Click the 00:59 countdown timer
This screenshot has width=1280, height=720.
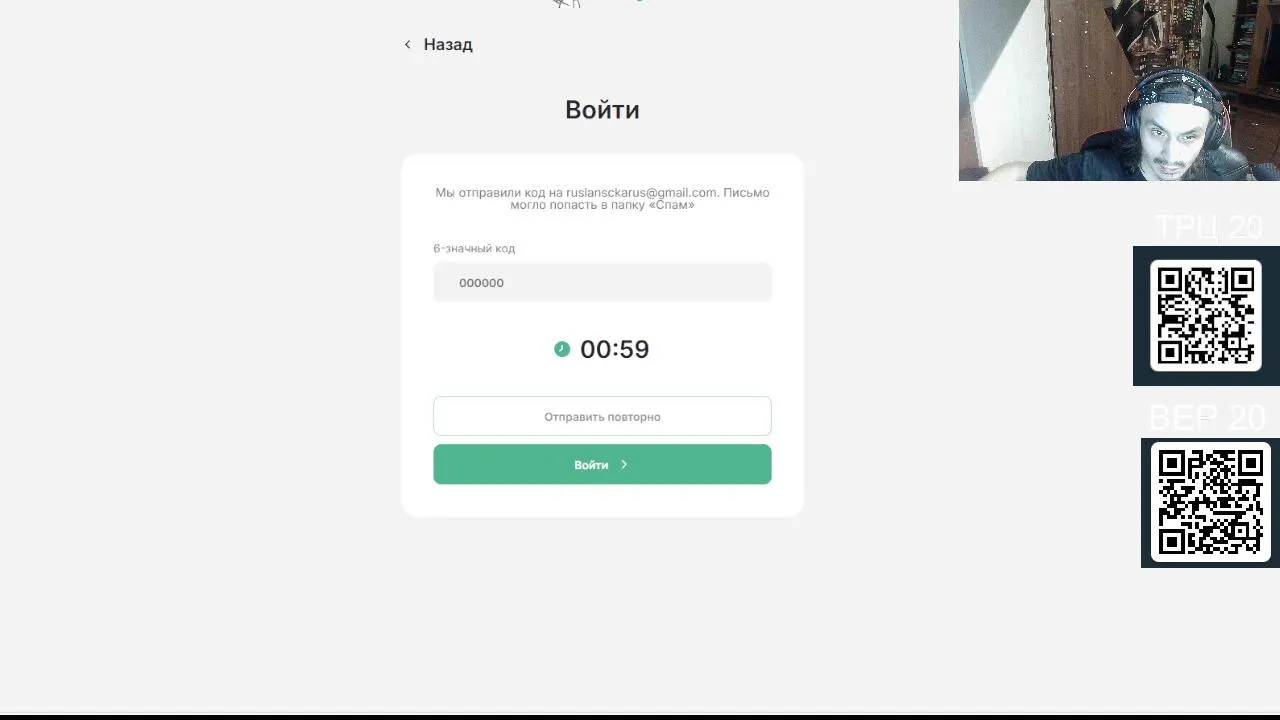pos(614,349)
